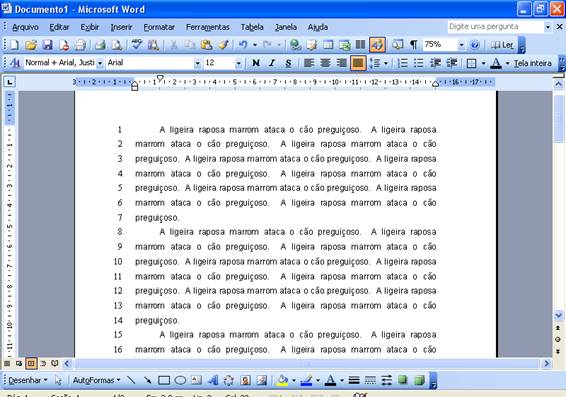
Task: Open the Ferramentas menu
Action: click(208, 27)
